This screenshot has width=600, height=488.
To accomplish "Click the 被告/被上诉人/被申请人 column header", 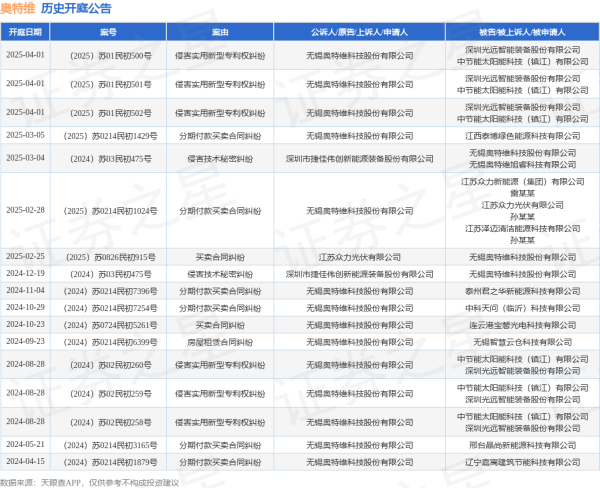I will click(522, 32).
